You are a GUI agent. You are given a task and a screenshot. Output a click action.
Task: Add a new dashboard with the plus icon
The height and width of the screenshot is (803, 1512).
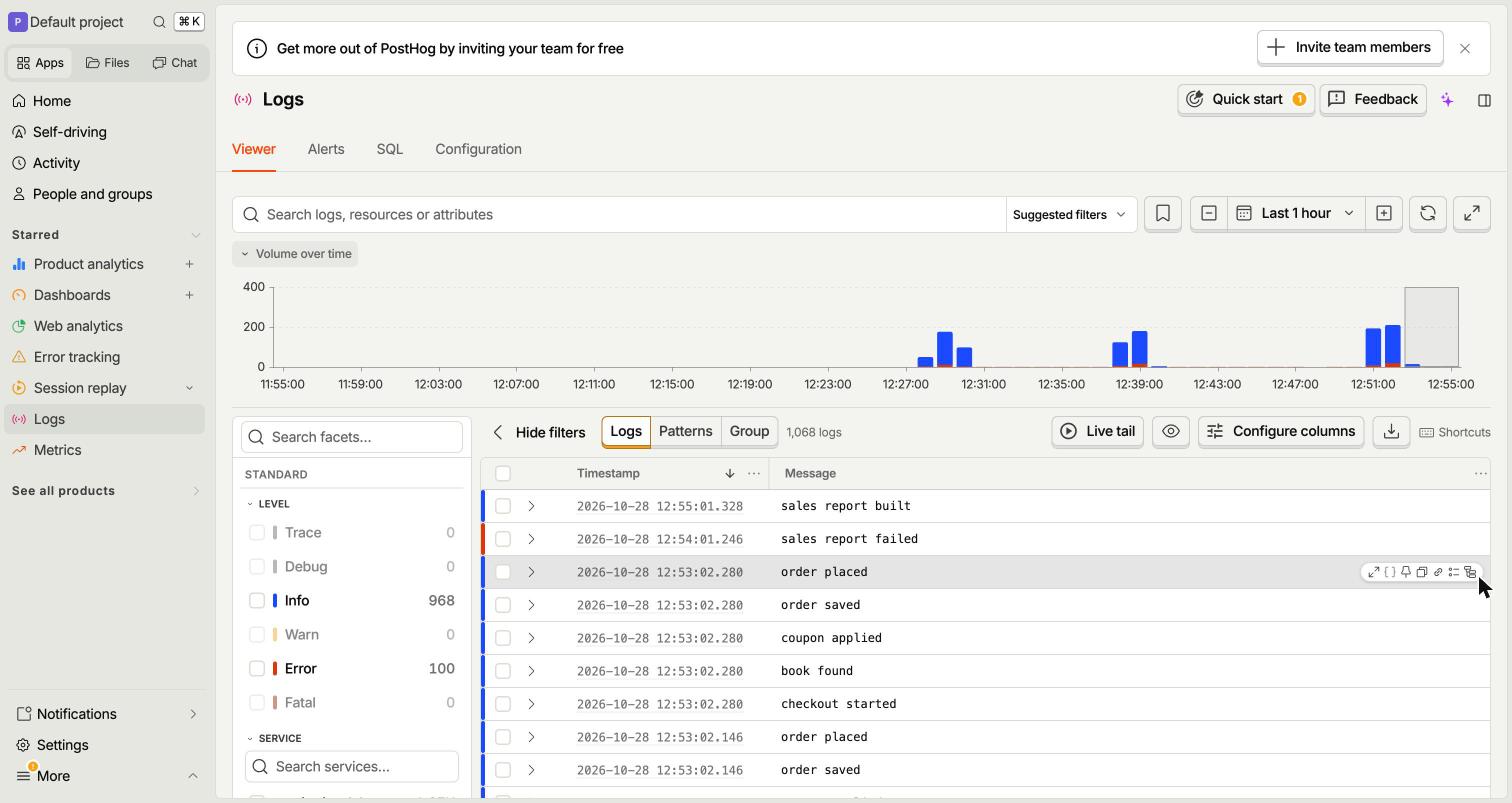point(189,295)
